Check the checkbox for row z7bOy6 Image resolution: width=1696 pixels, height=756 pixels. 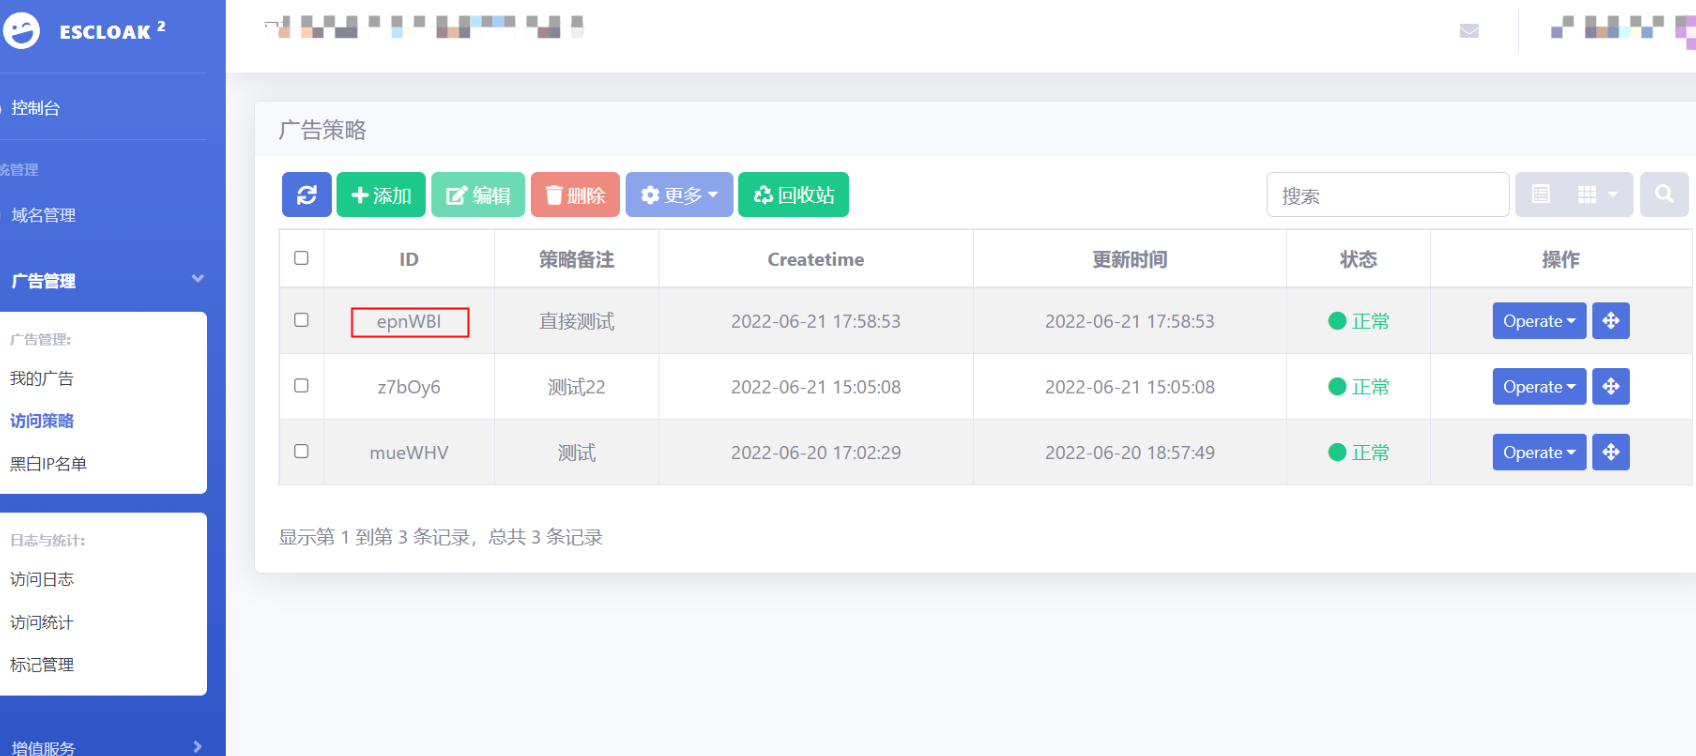301,386
